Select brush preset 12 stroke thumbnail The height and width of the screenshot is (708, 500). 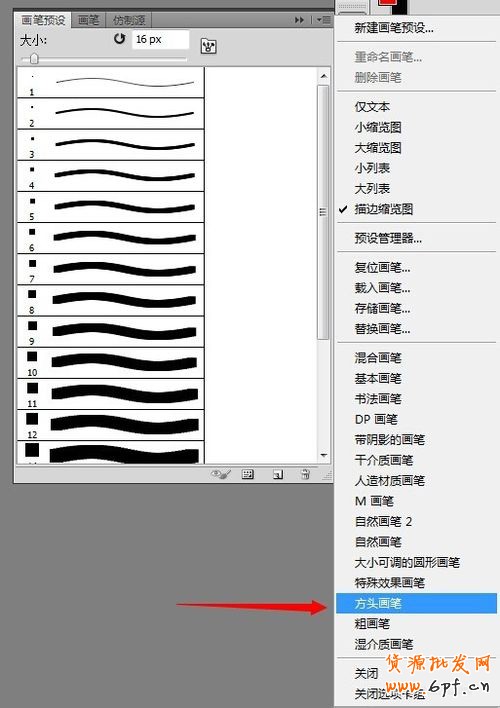[x=111, y=425]
